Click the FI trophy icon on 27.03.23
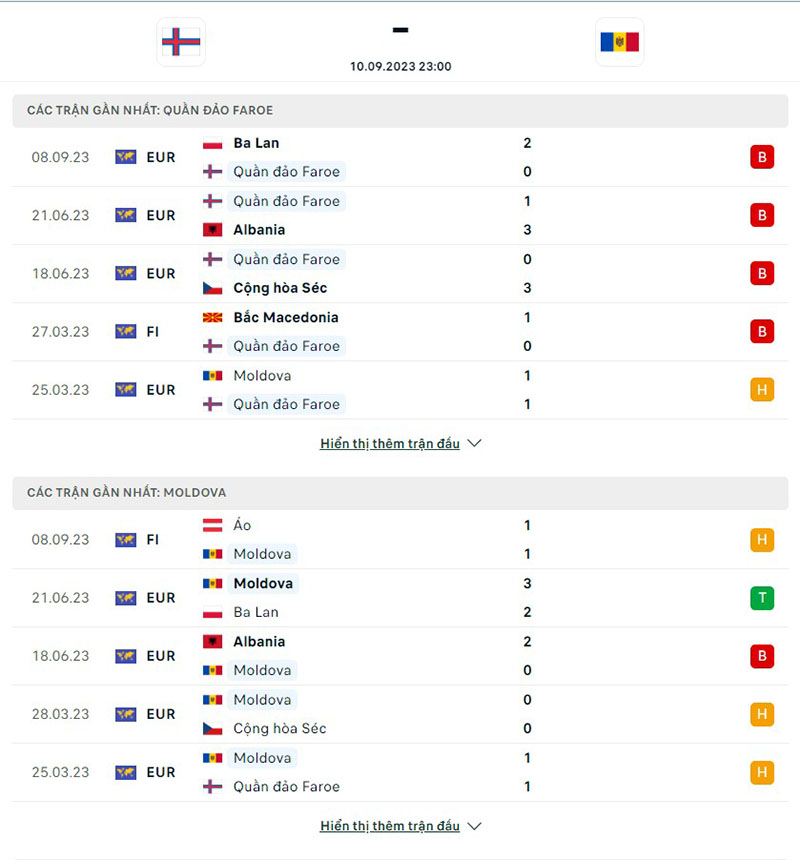 (x=128, y=331)
